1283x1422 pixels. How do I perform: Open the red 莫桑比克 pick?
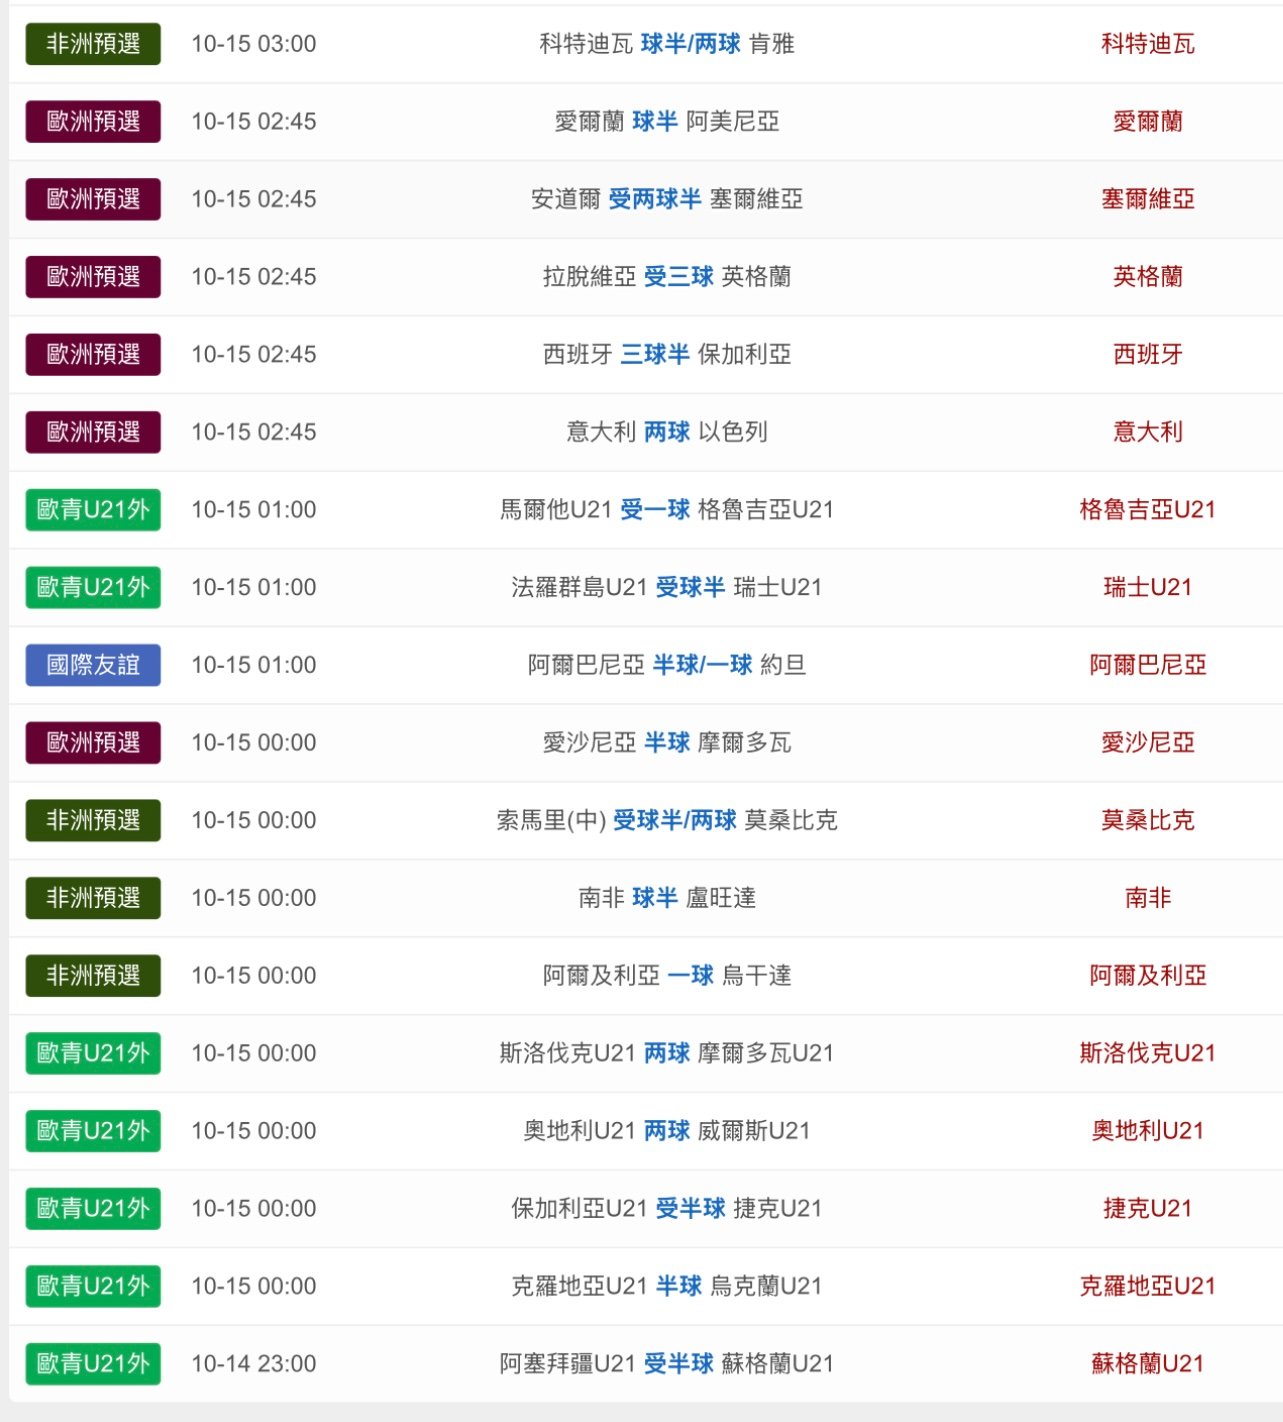pyautogui.click(x=1147, y=820)
